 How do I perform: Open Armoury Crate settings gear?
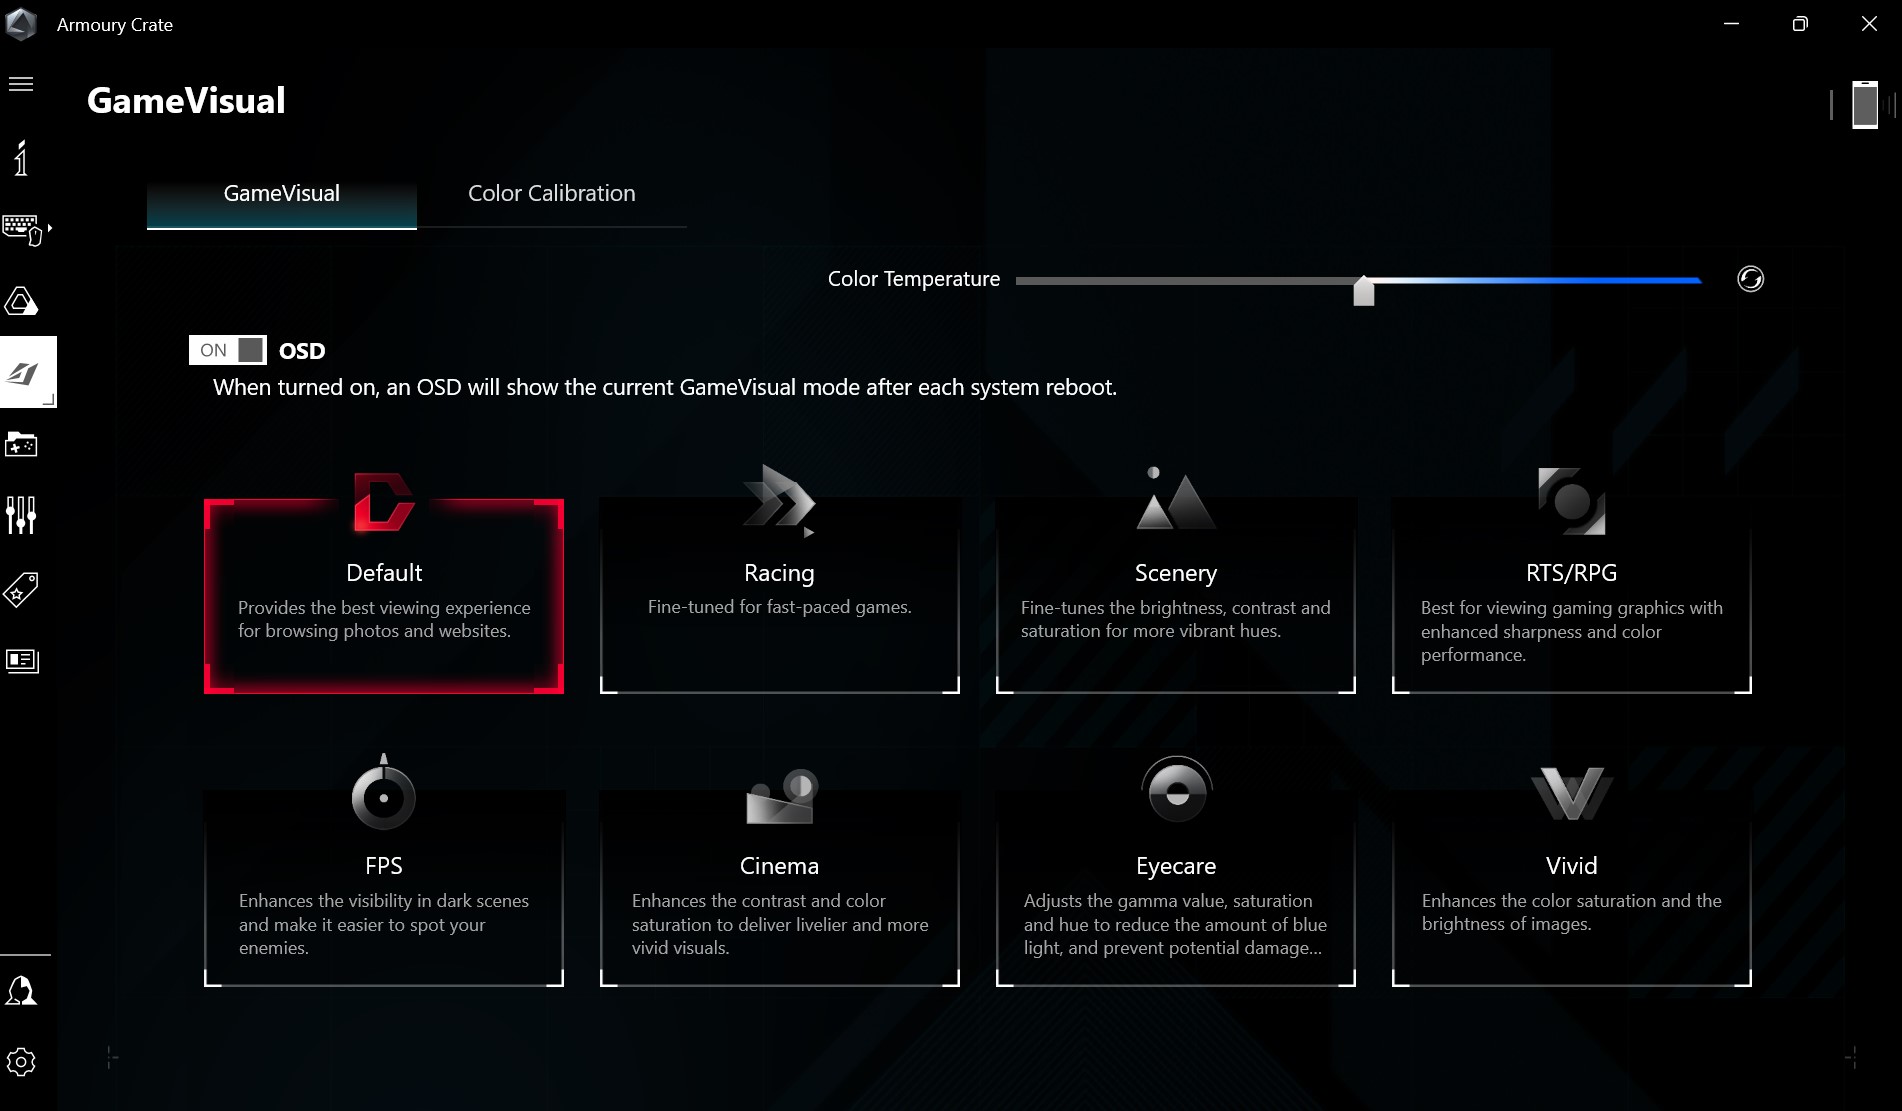coord(23,1062)
